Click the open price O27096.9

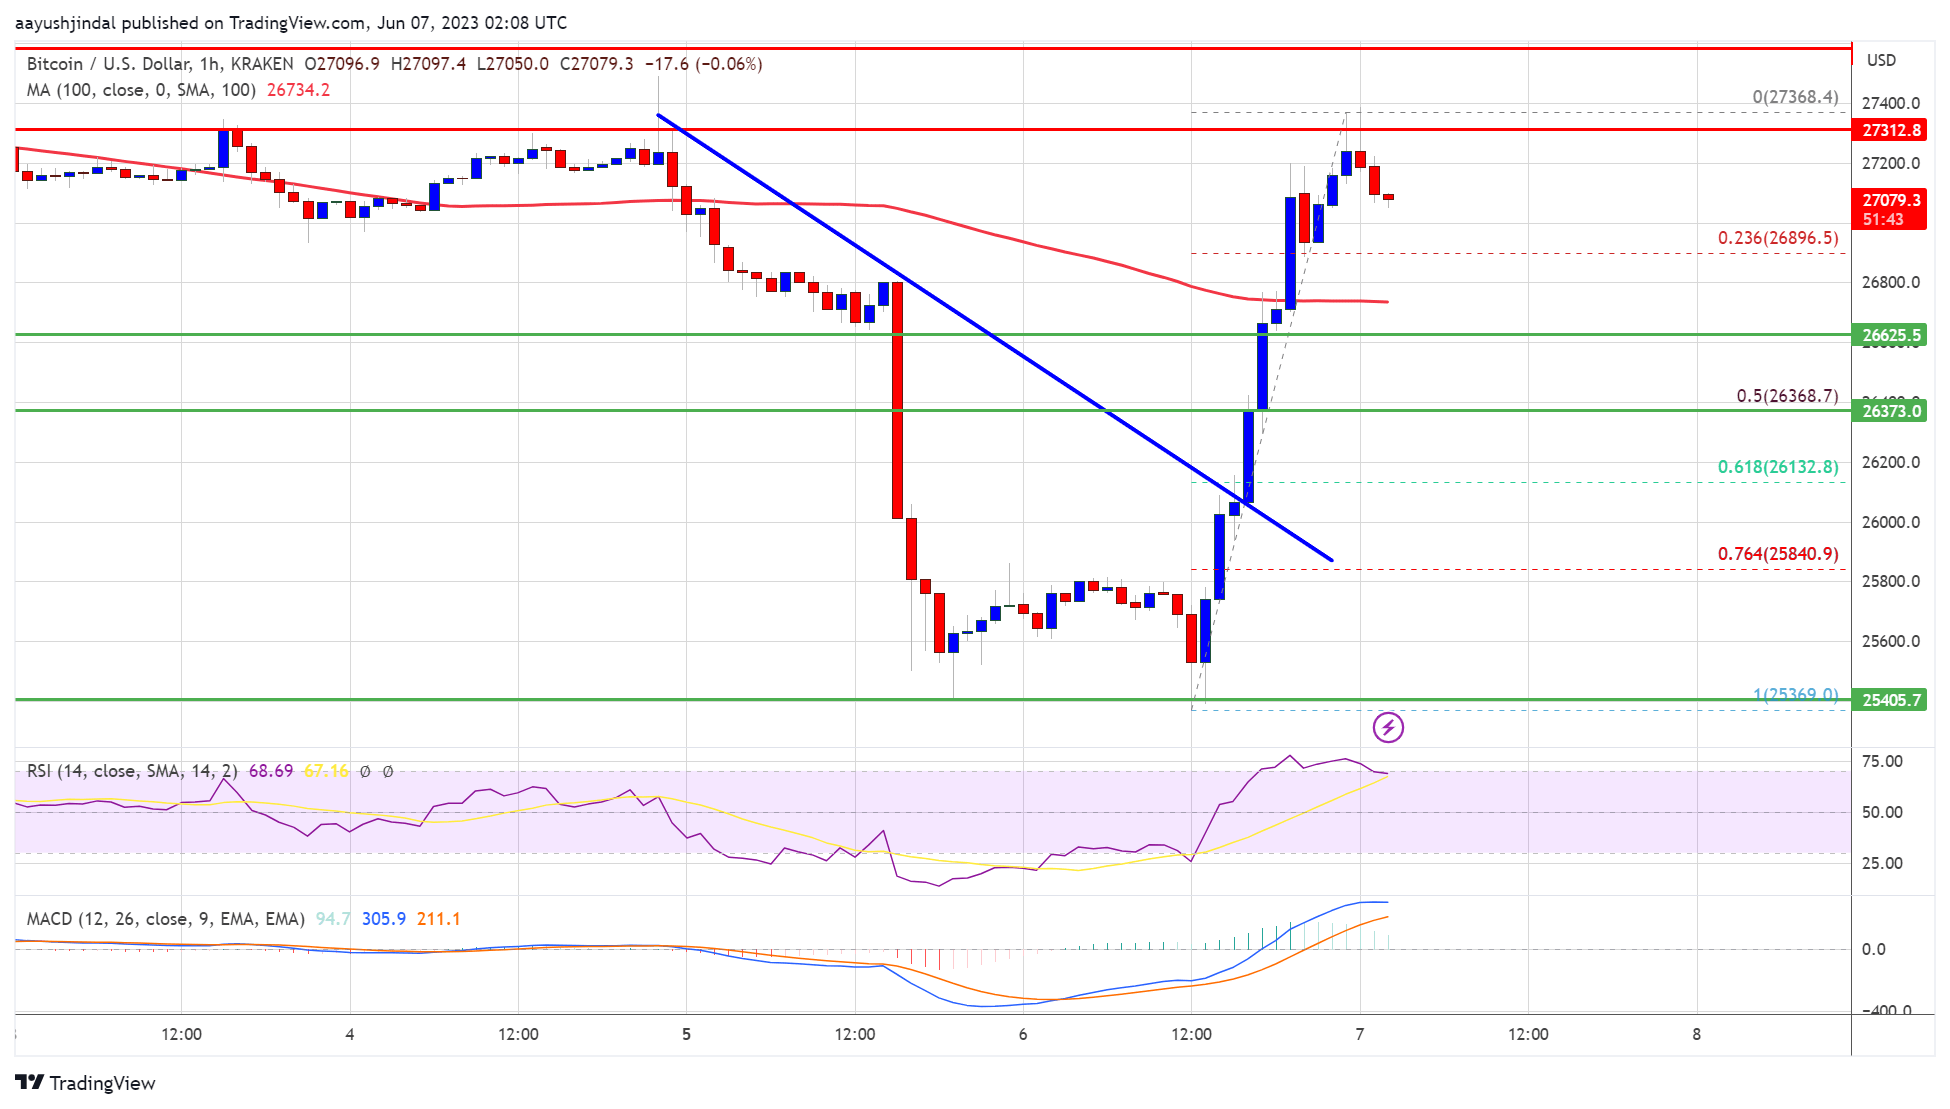tap(342, 64)
